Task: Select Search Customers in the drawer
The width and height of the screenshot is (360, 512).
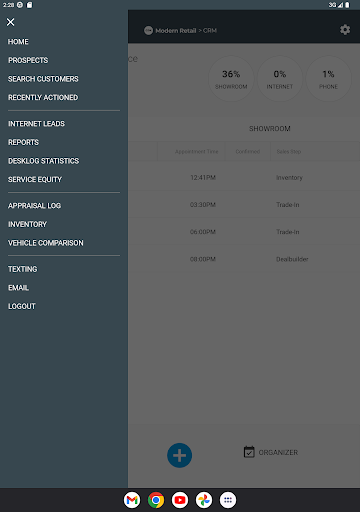Action: pos(43,79)
